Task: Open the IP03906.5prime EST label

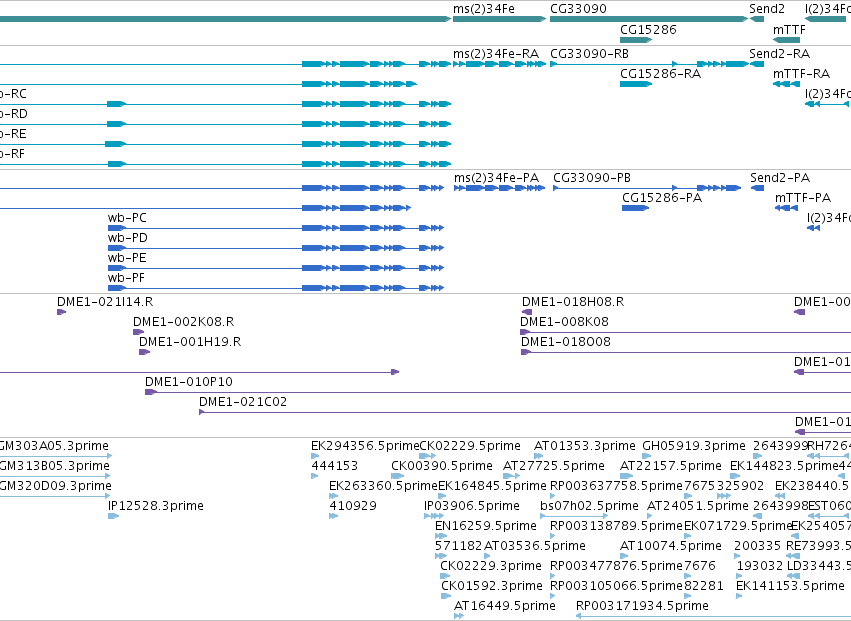Action: tap(472, 506)
